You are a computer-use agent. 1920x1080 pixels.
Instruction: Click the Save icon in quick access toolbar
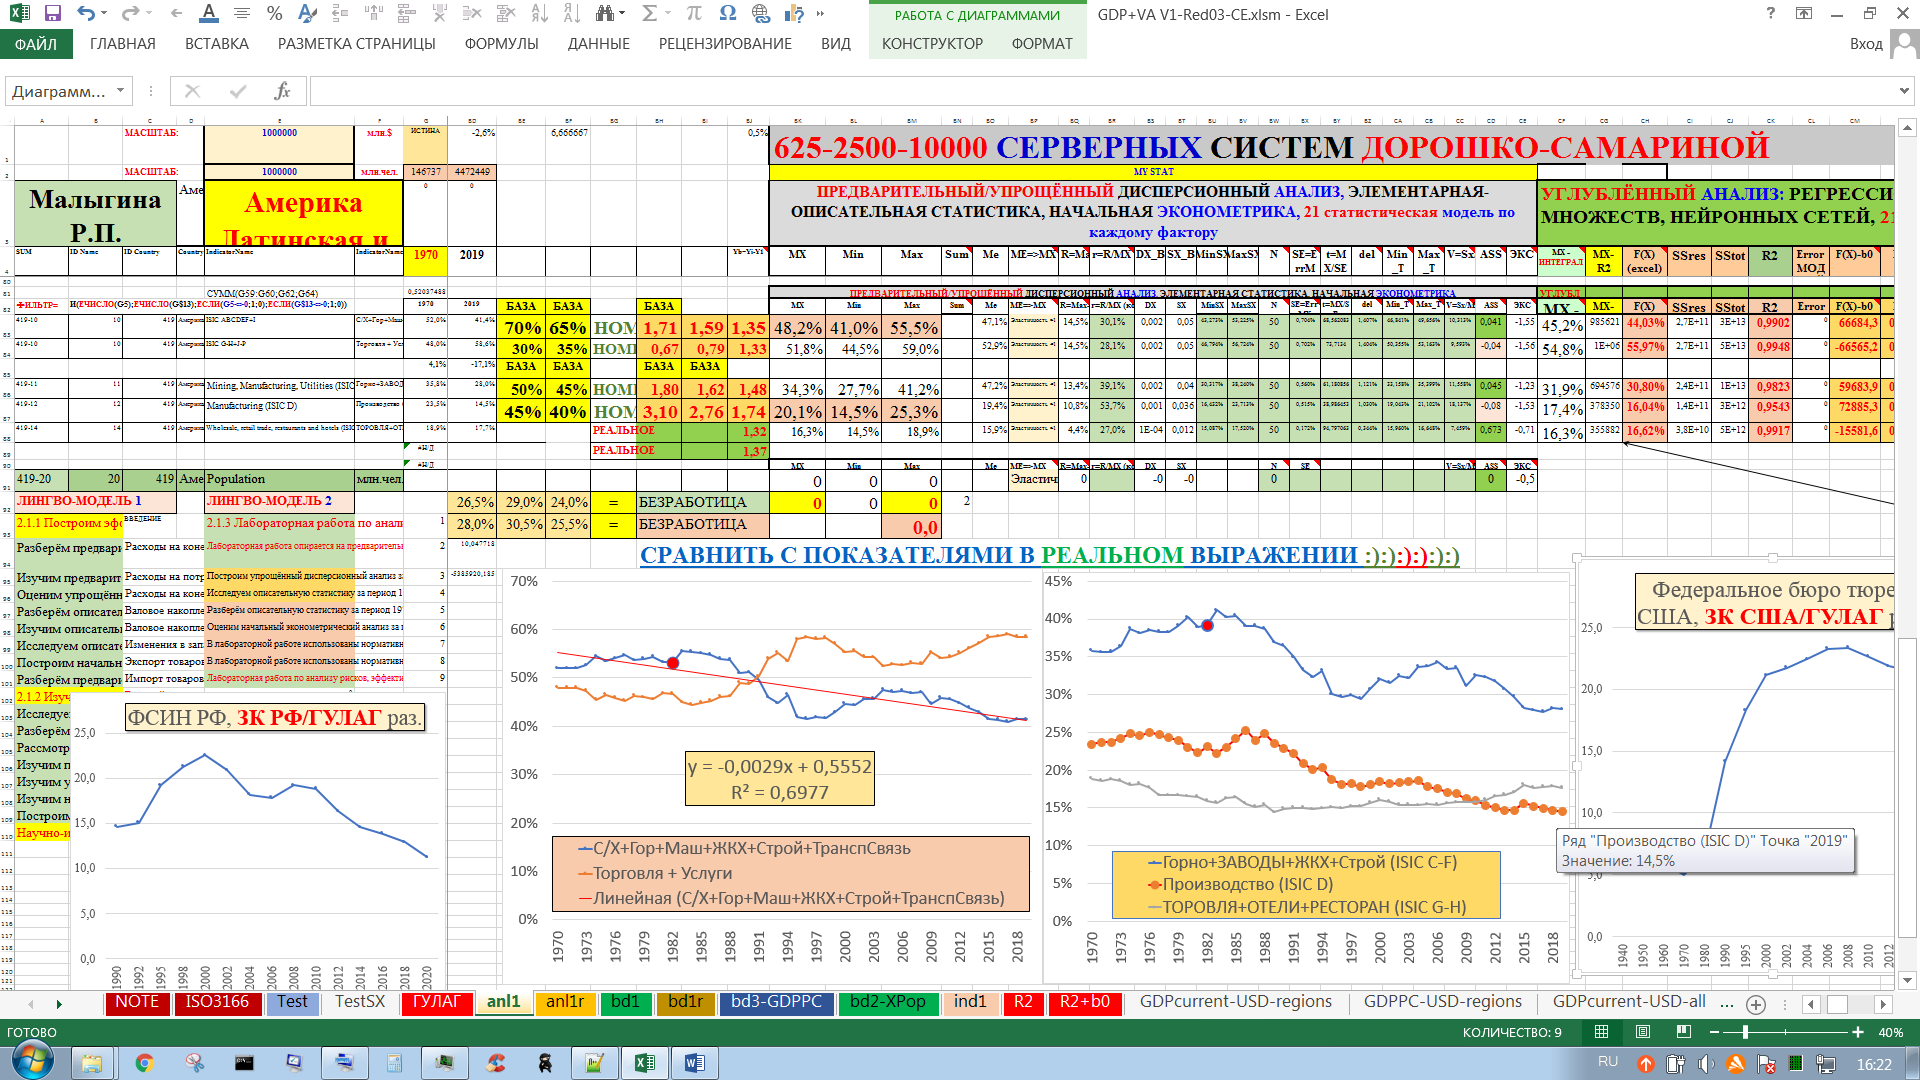53,14
